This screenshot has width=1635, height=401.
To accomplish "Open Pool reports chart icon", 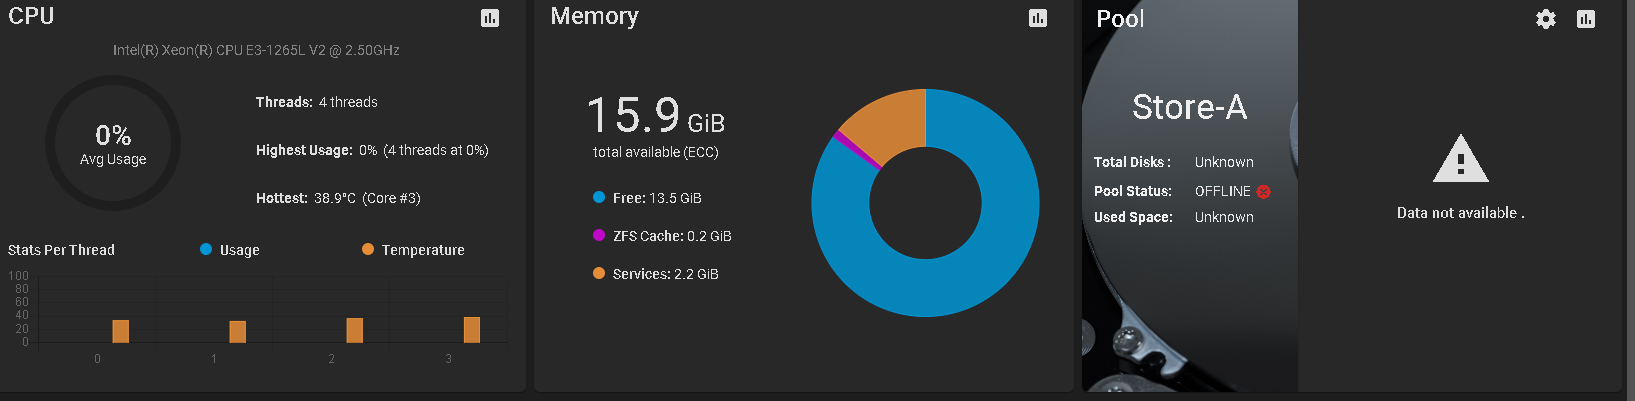I will click(1586, 19).
